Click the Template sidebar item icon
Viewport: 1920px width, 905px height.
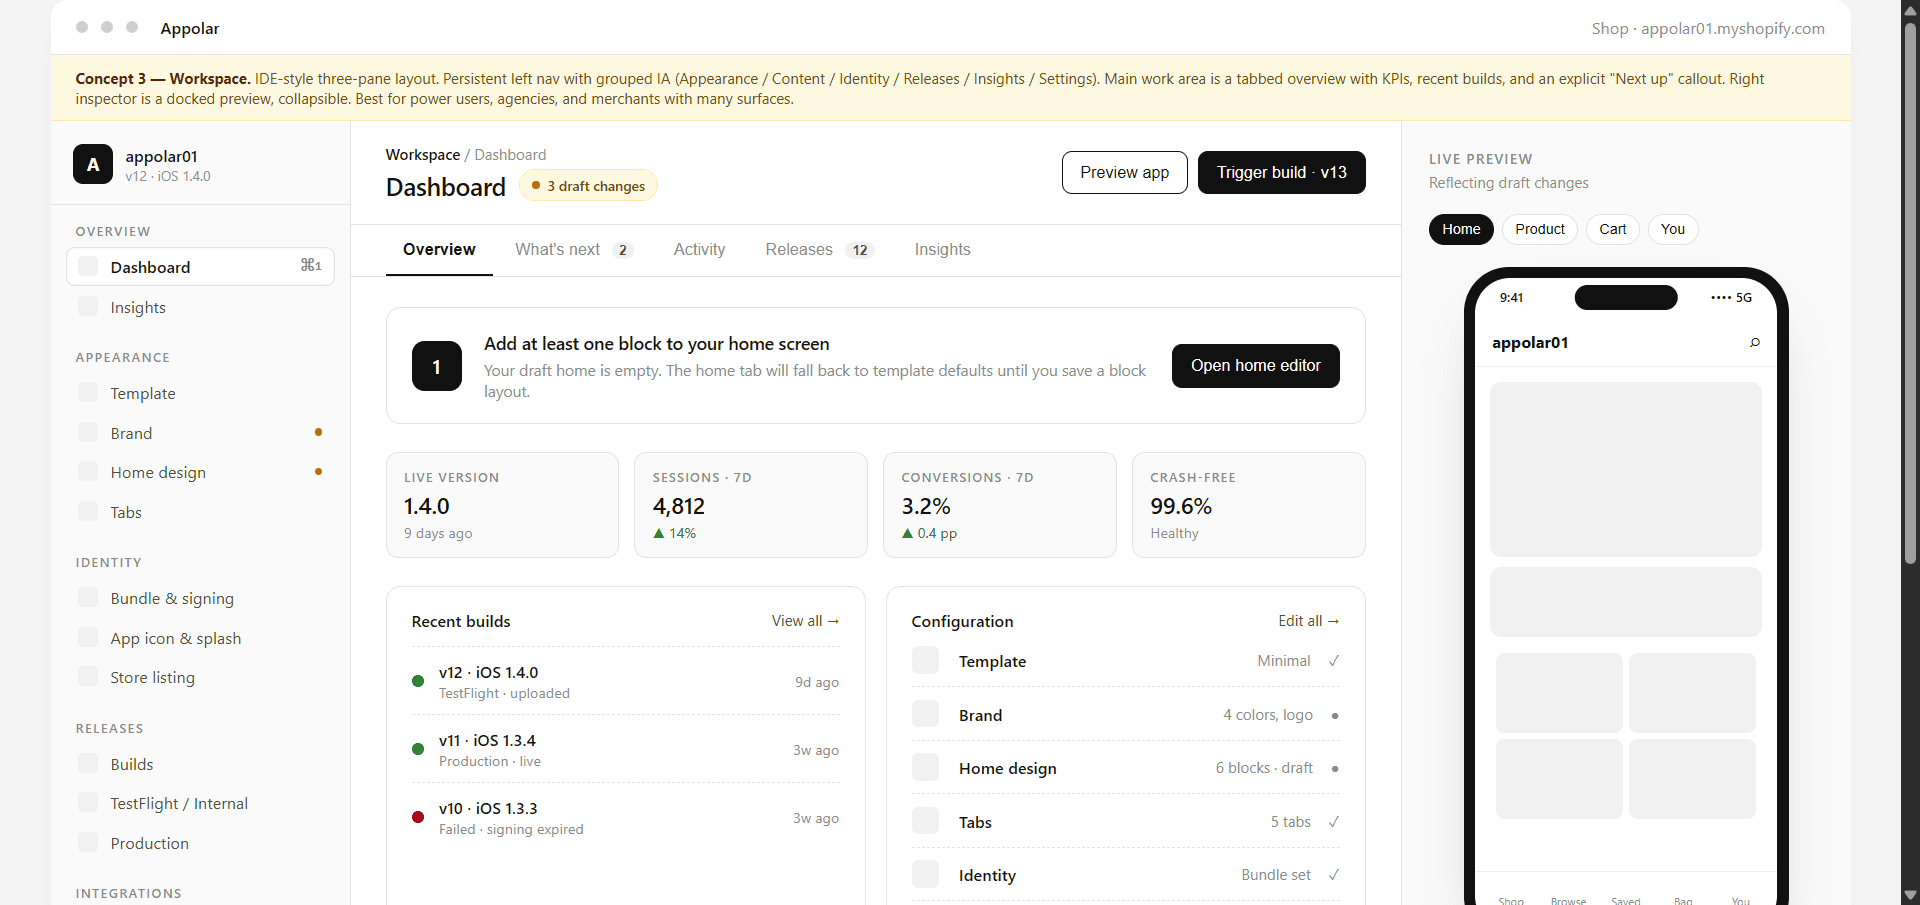coord(88,392)
